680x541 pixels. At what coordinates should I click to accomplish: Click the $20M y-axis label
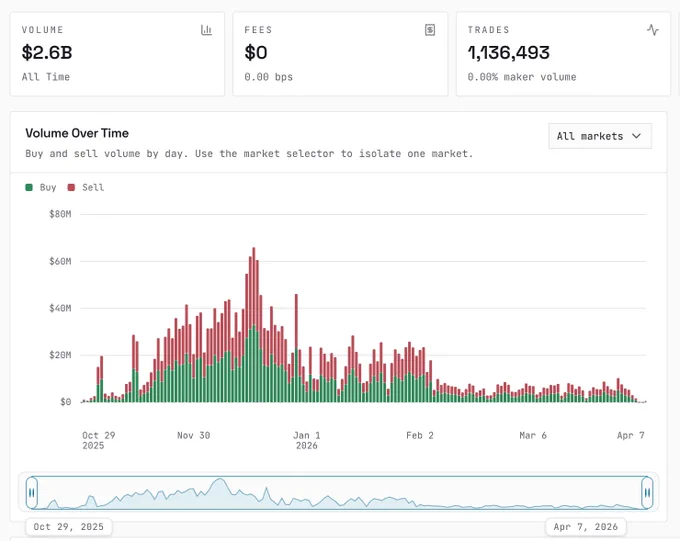tap(60, 355)
